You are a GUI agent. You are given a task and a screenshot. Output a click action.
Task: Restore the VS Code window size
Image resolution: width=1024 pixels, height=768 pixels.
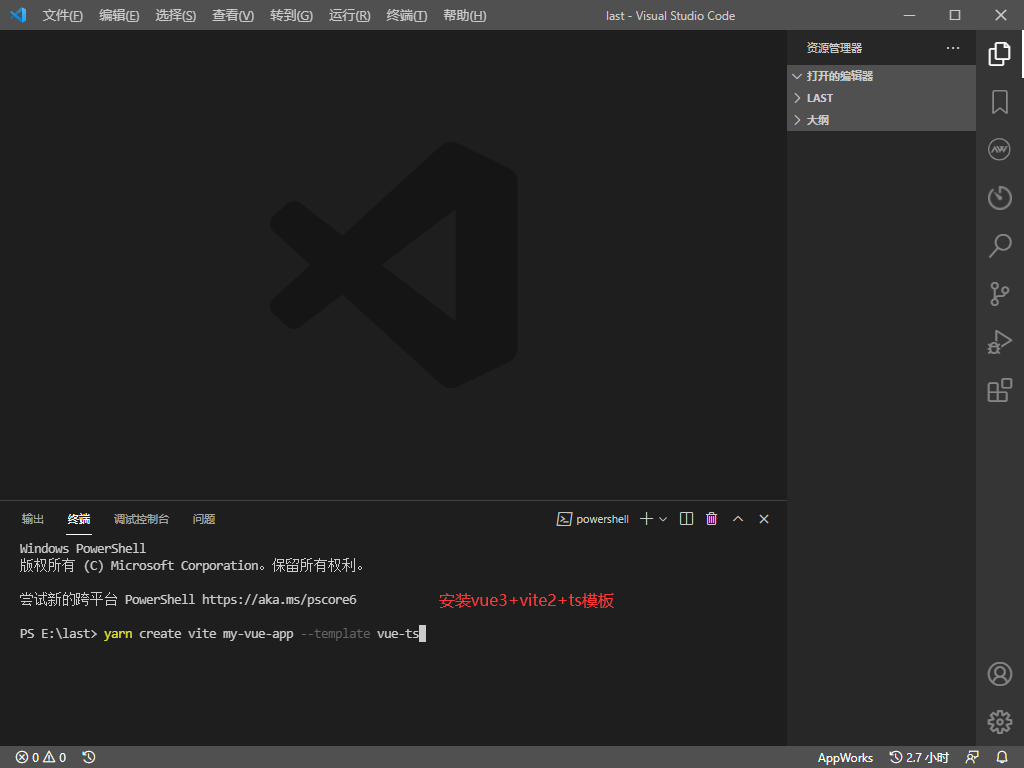point(955,15)
